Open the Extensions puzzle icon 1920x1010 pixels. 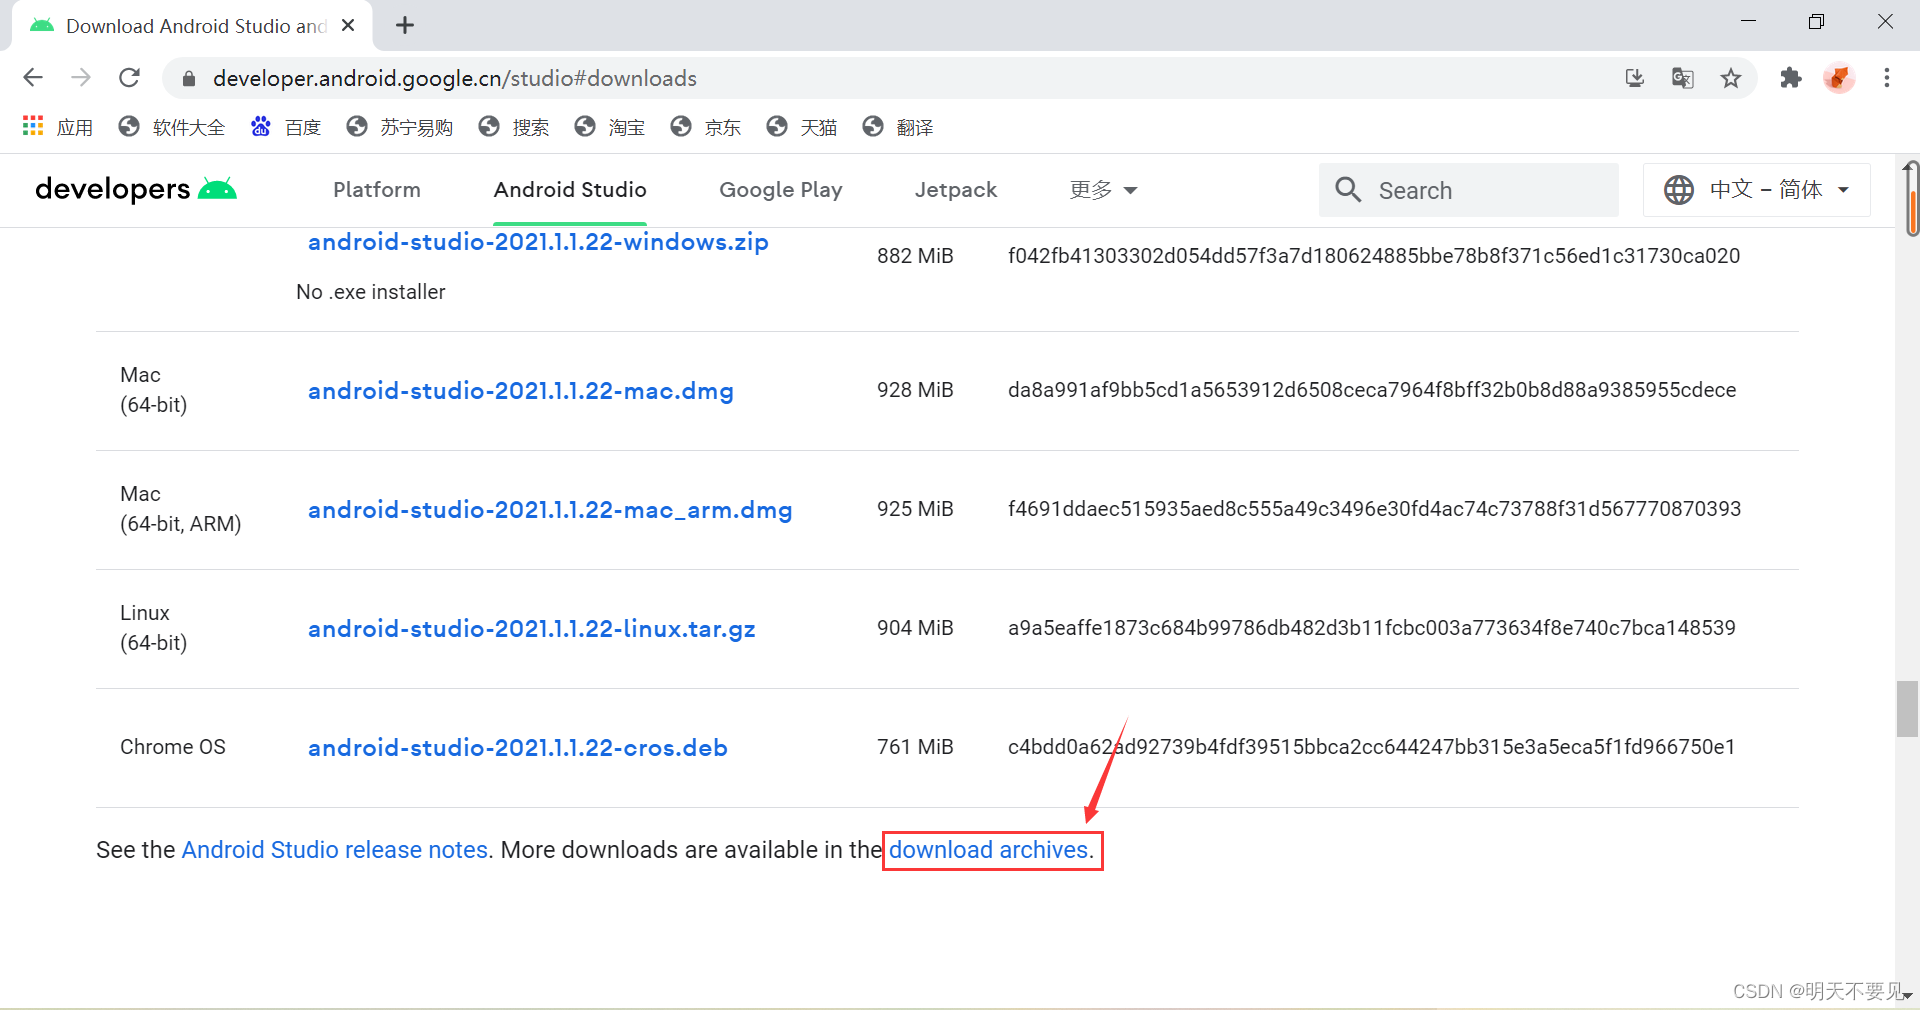[x=1791, y=78]
